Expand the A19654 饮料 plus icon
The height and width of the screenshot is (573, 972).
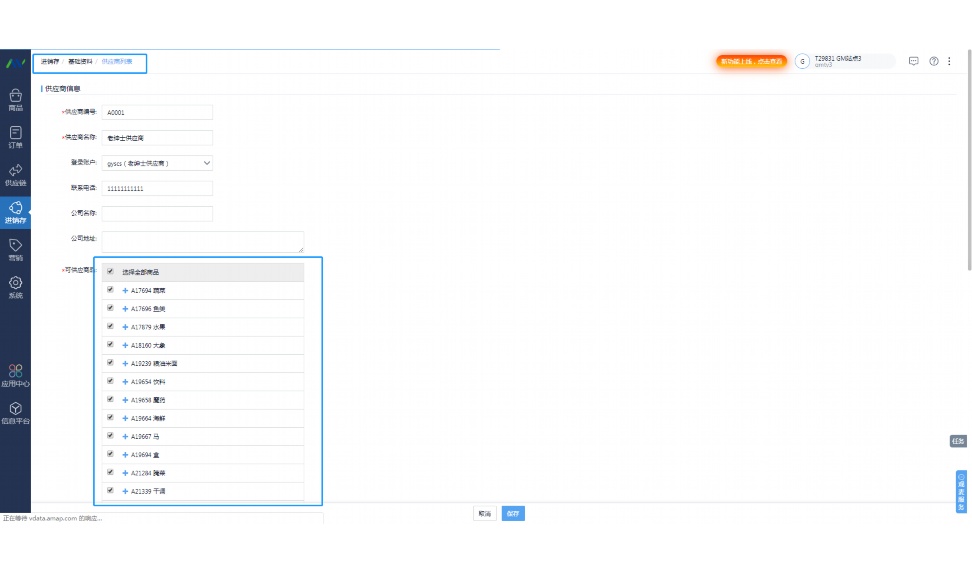coord(125,381)
